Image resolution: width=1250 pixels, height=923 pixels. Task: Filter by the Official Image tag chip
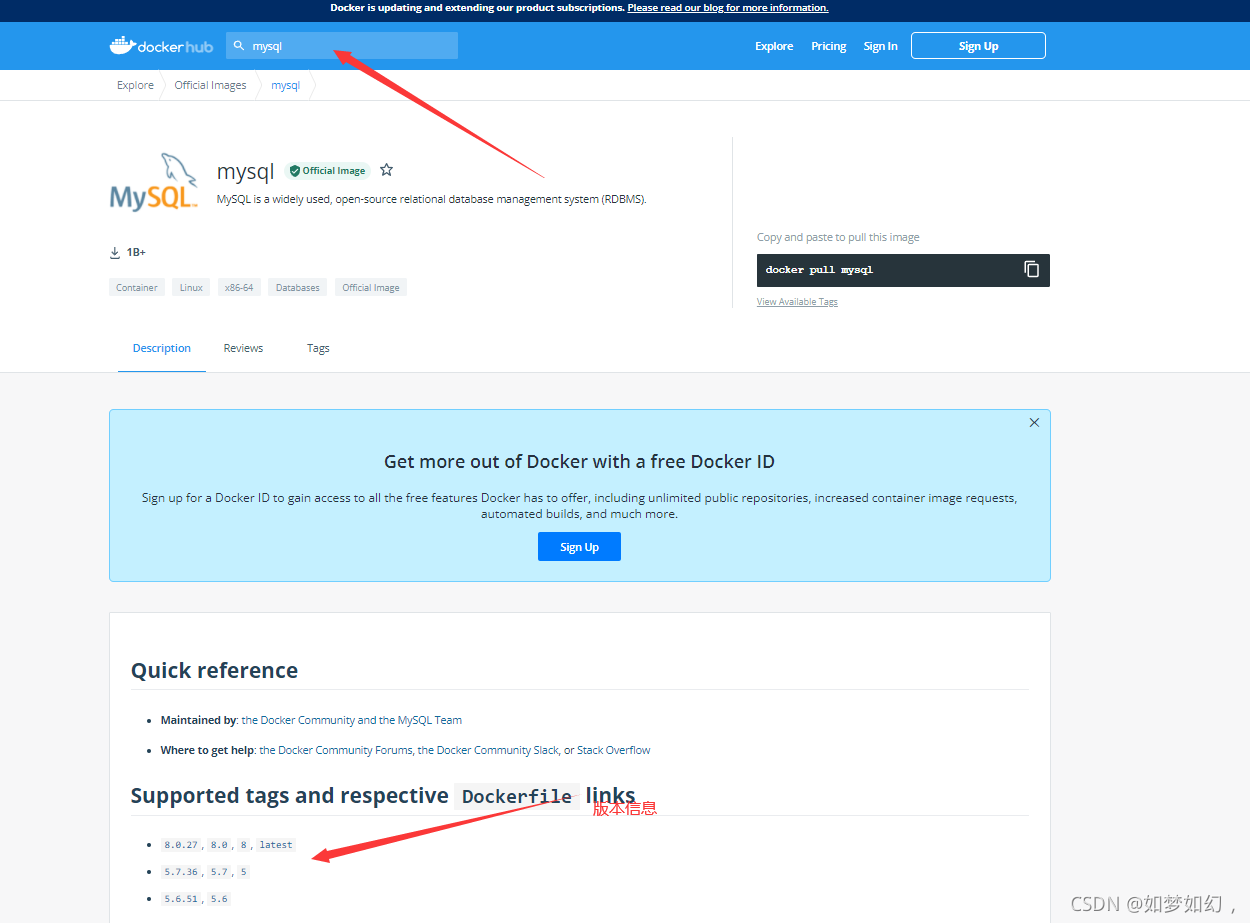click(x=371, y=288)
